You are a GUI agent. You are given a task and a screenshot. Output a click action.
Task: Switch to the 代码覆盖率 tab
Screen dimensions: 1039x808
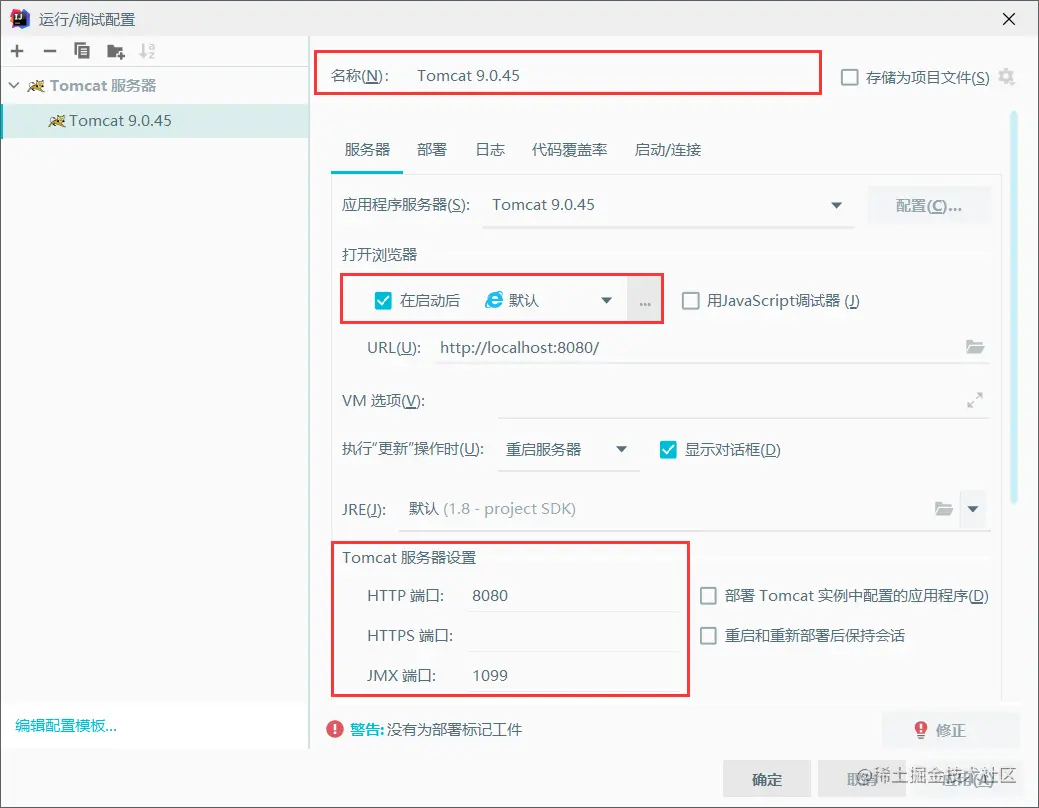569,150
